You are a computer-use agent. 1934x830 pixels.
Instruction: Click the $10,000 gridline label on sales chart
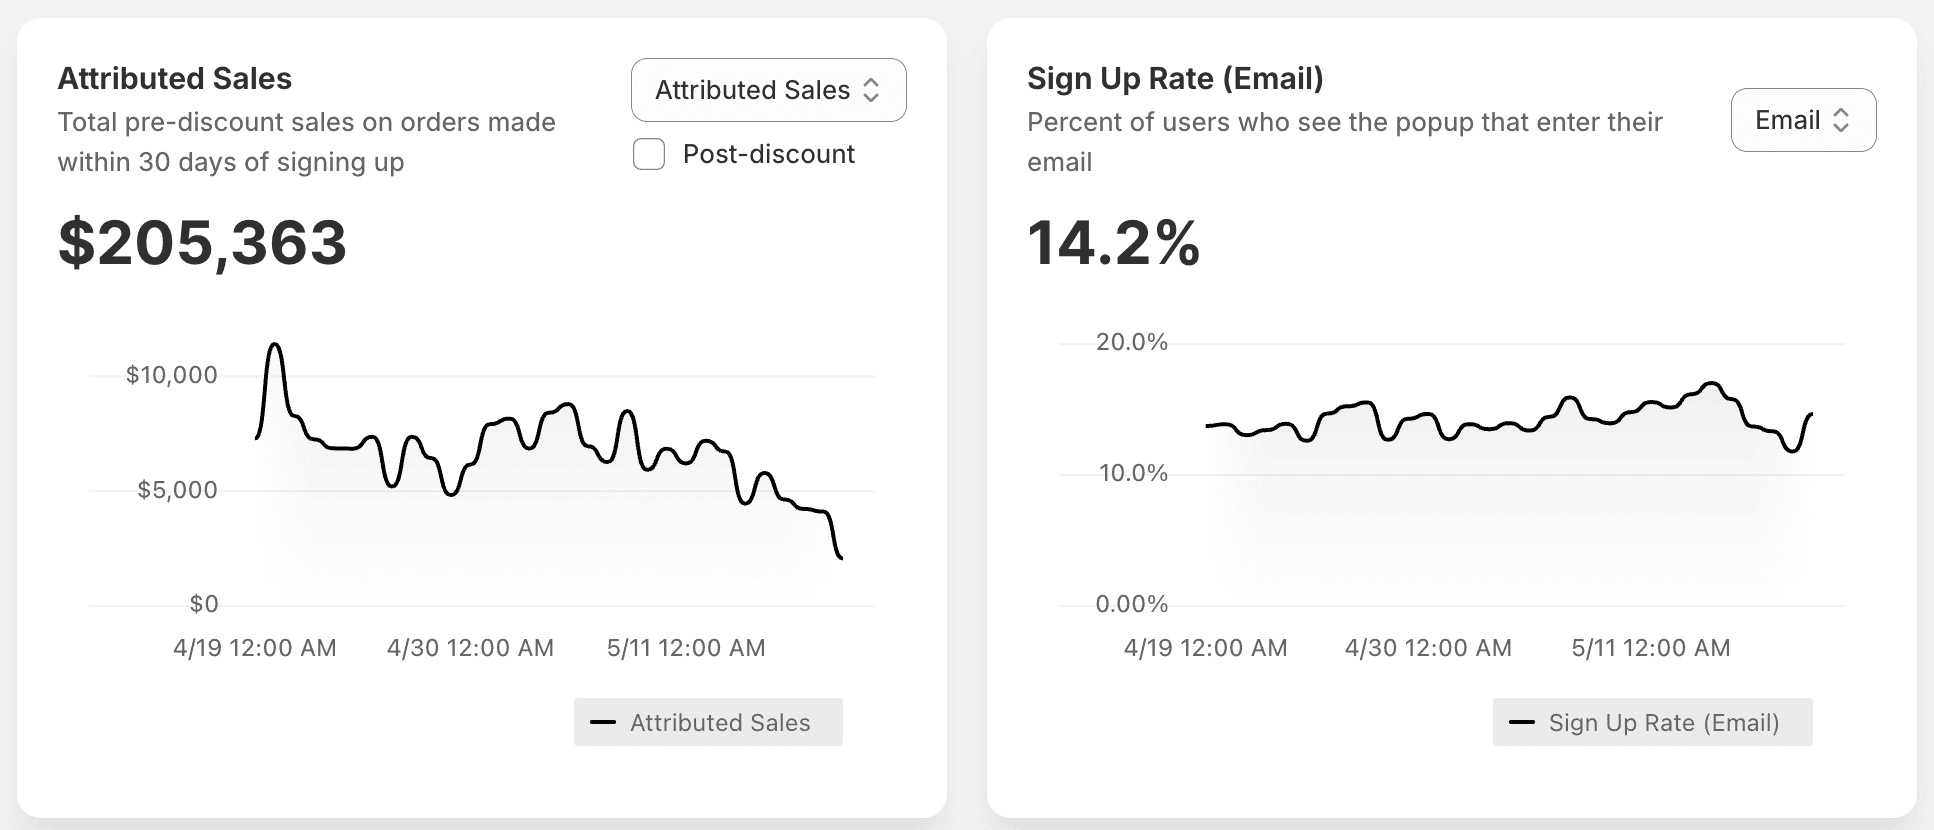[171, 375]
